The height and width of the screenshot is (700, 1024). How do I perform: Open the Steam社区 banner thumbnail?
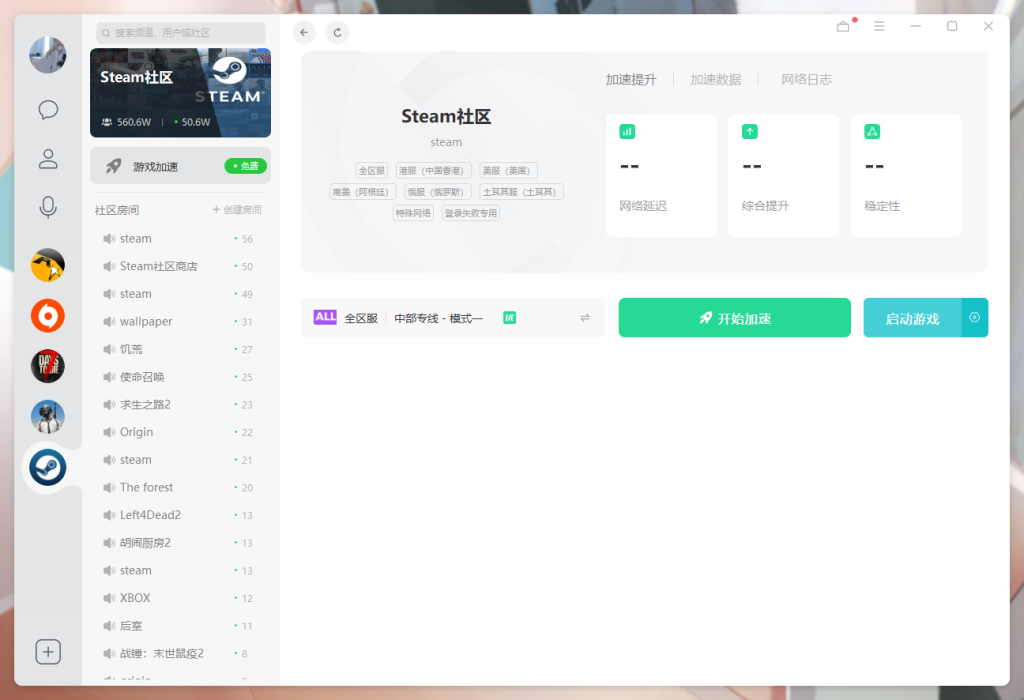tap(180, 93)
